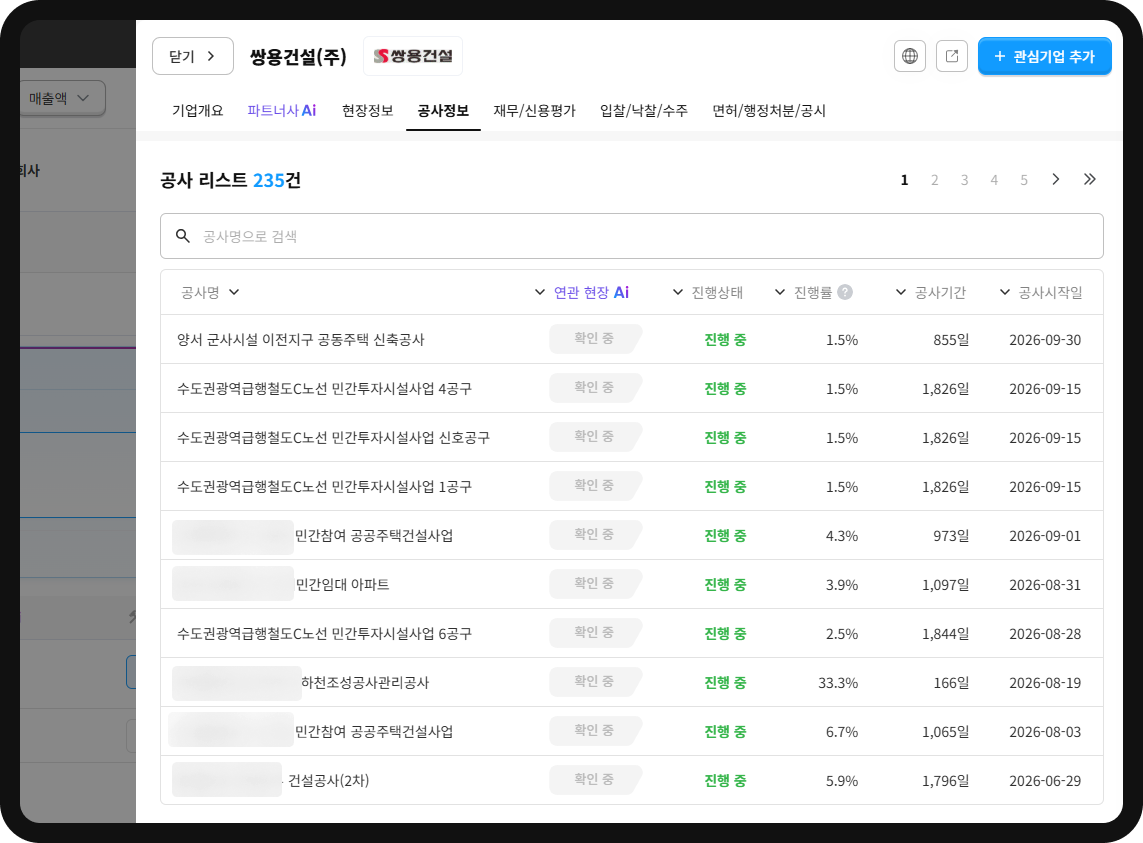The height and width of the screenshot is (843, 1143).
Task: Sort by 연관 현장 Ai column
Action: pos(582,292)
